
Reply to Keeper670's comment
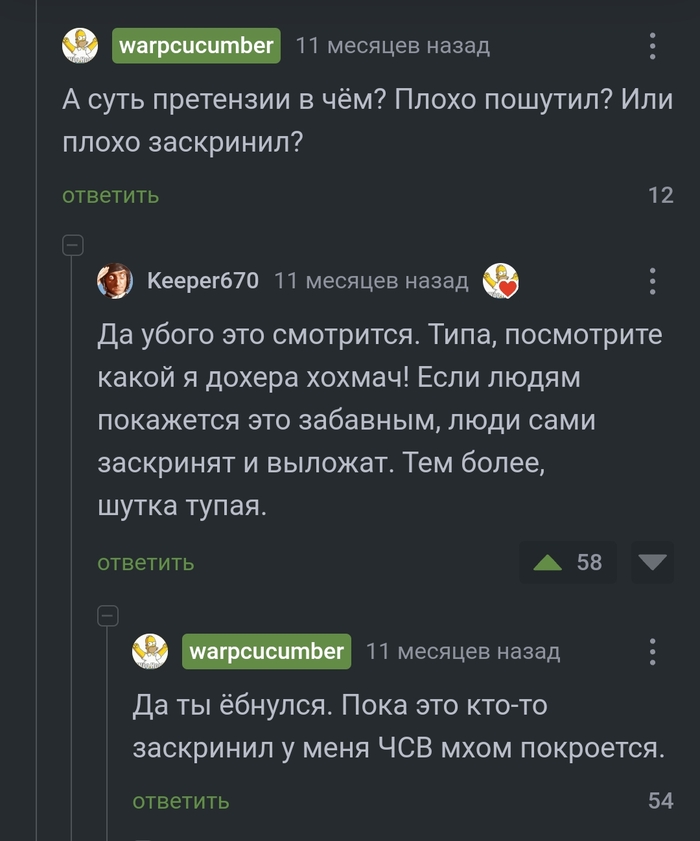point(146,563)
